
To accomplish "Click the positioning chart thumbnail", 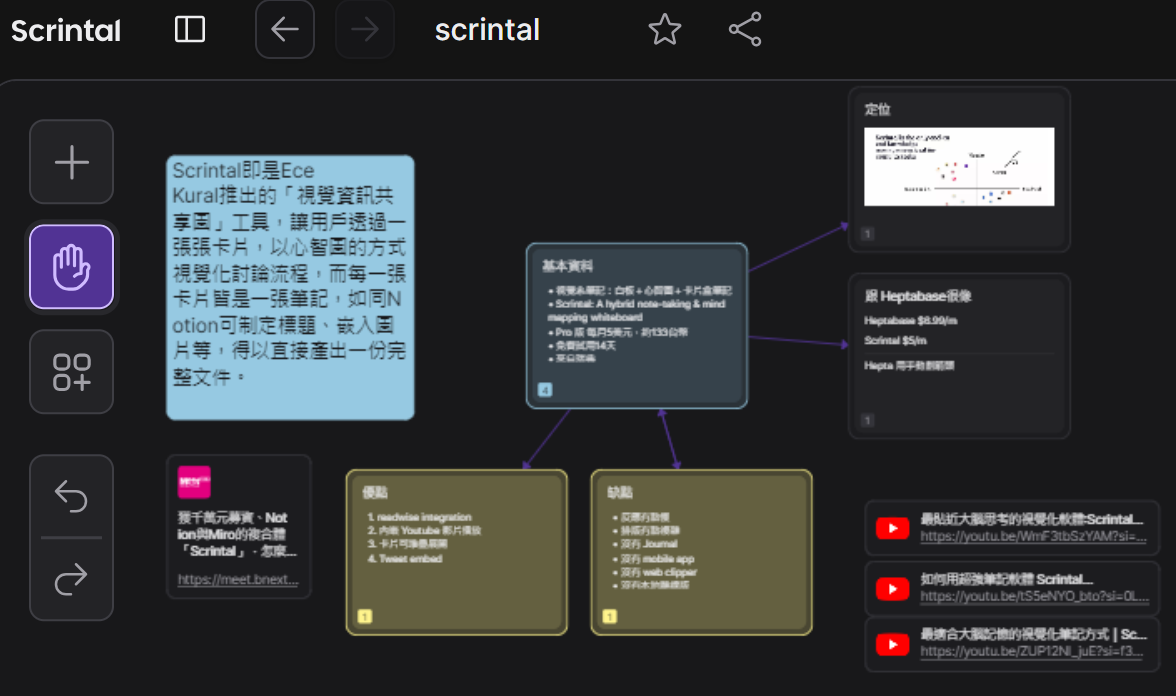I will 959,166.
